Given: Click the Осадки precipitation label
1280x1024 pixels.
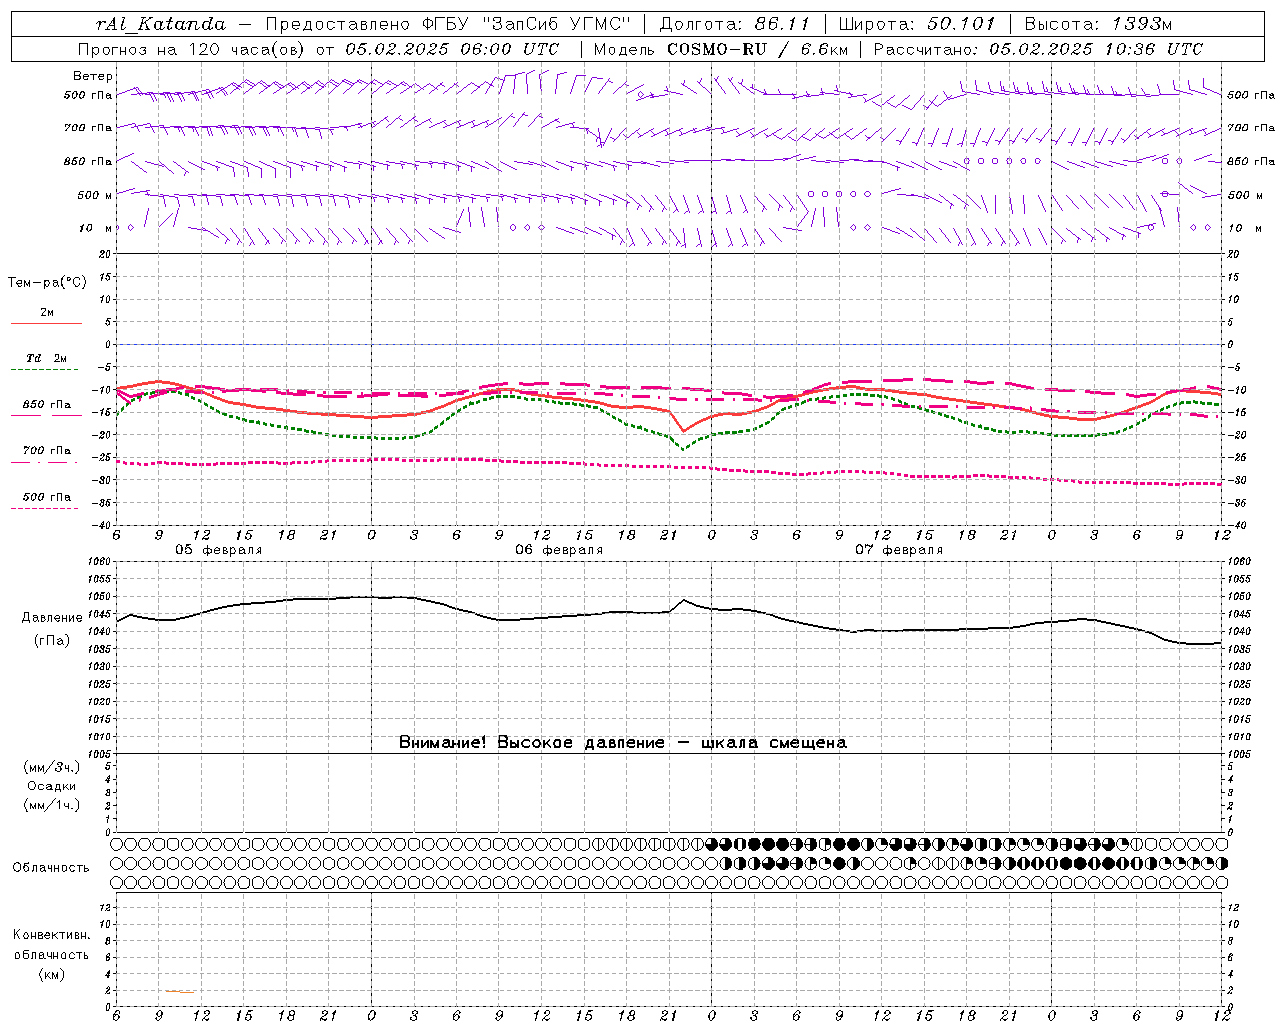Looking at the screenshot, I should (51, 786).
